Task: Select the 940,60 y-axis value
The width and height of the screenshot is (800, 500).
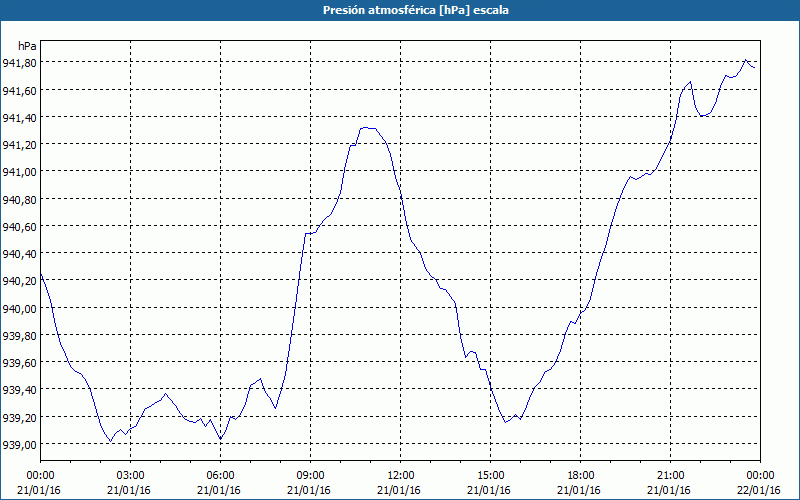Action: (19, 227)
